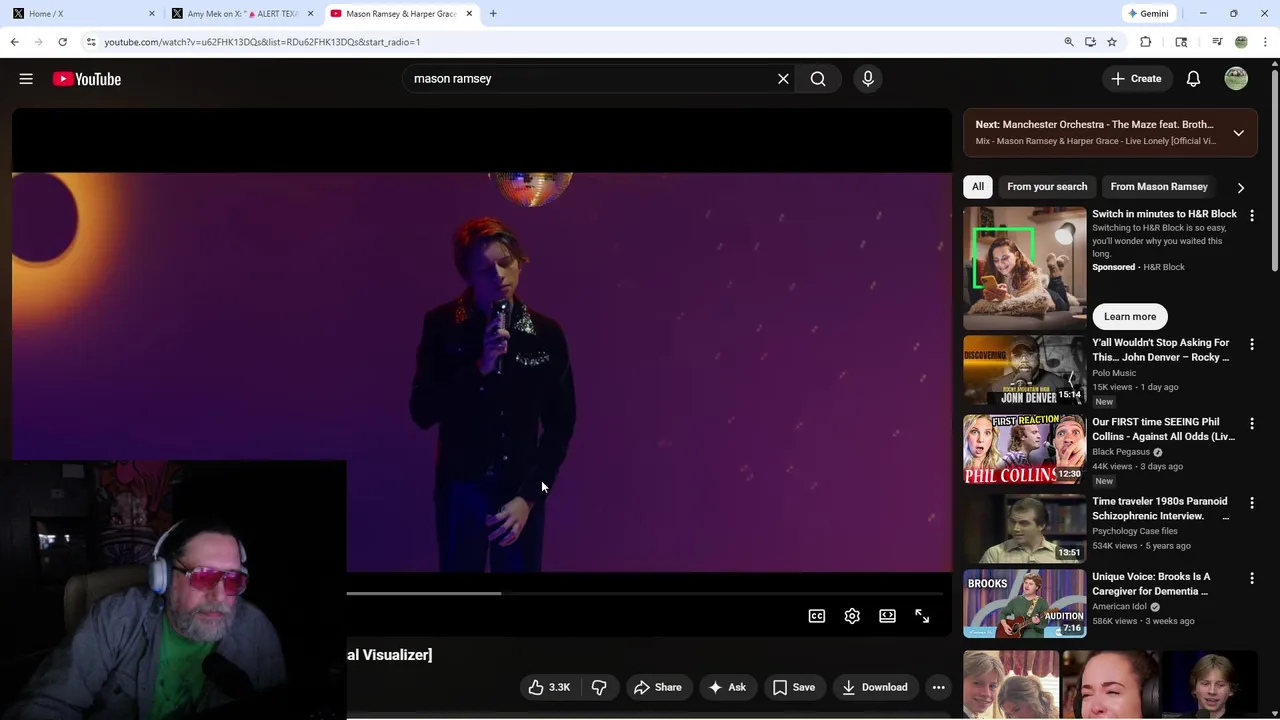This screenshot has width=1280, height=720.
Task: Share the video
Action: (657, 687)
